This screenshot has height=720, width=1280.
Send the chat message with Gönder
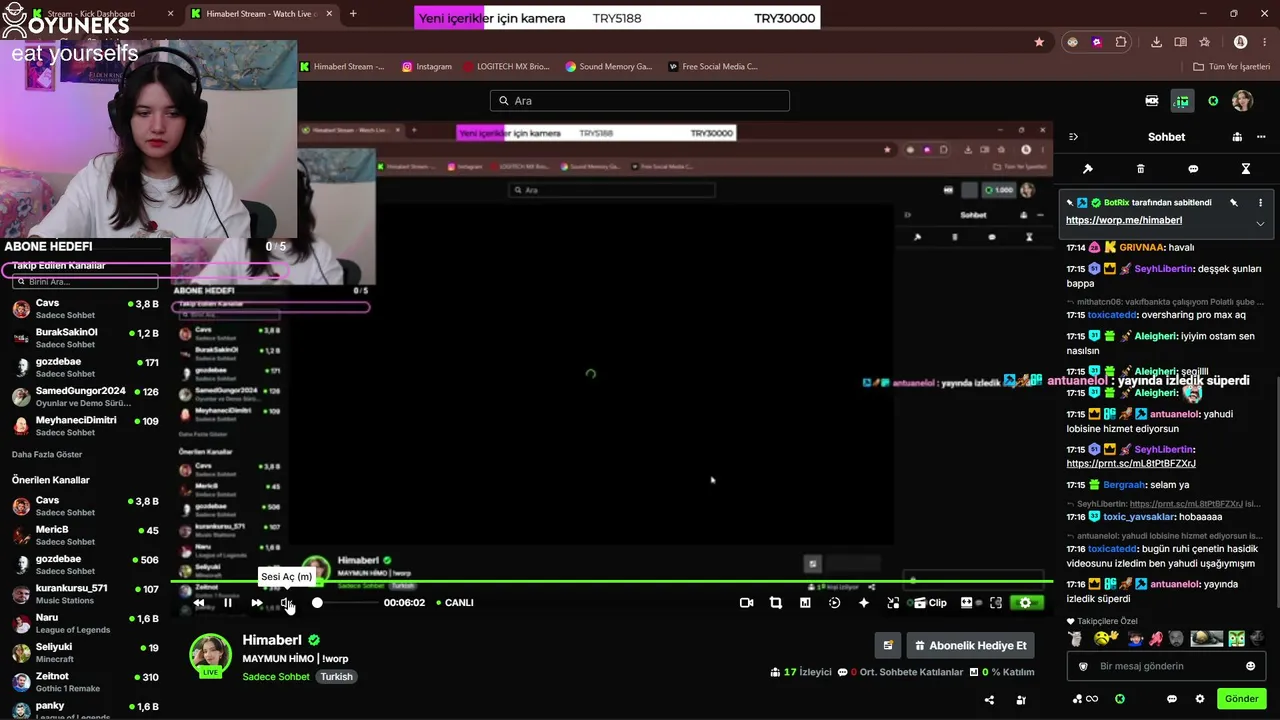pyautogui.click(x=1242, y=699)
